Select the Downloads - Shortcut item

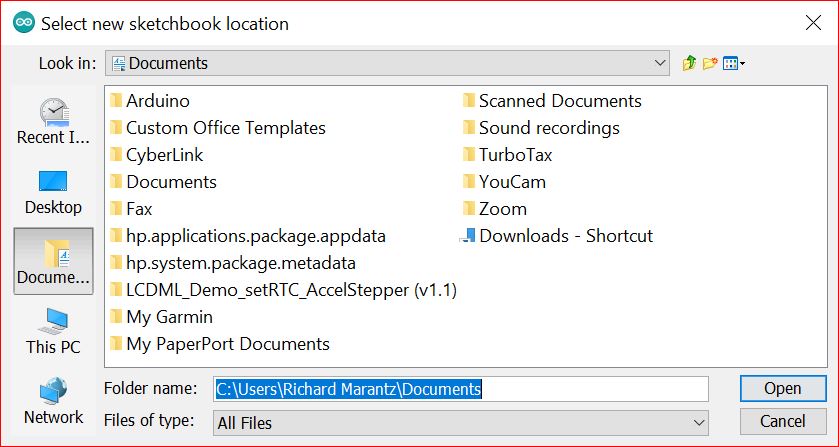(x=557, y=236)
